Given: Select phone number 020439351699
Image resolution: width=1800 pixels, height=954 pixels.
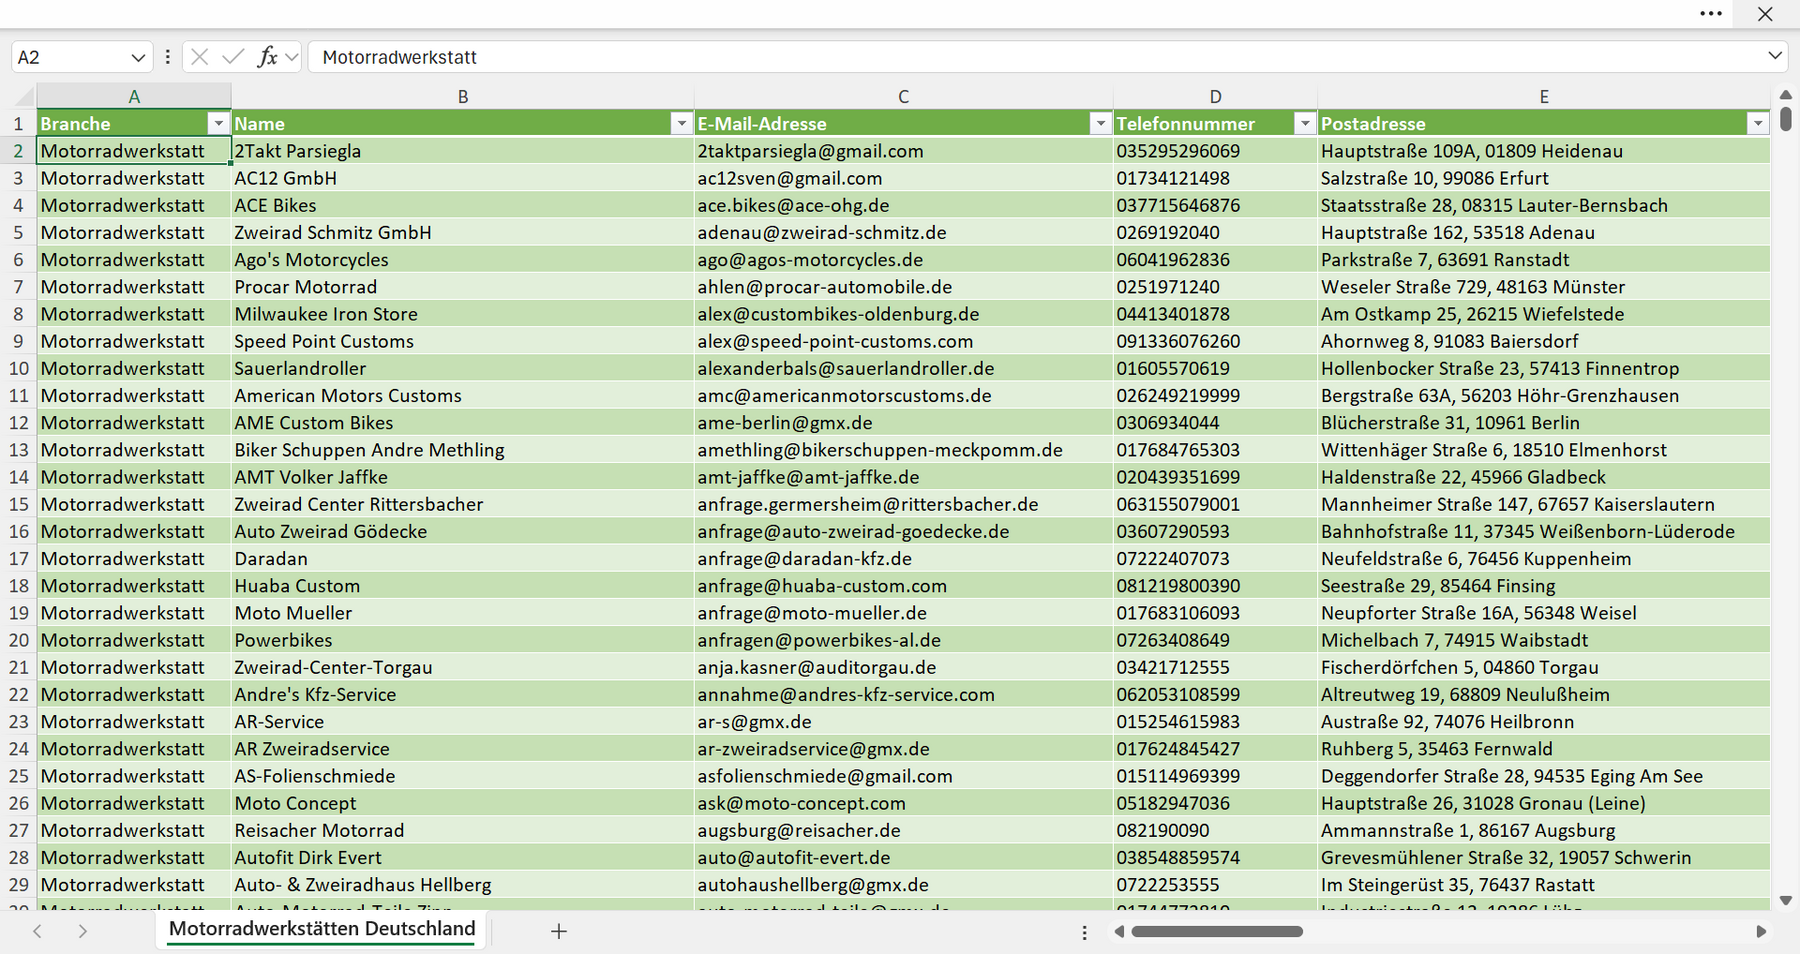Looking at the screenshot, I should [x=1215, y=477].
